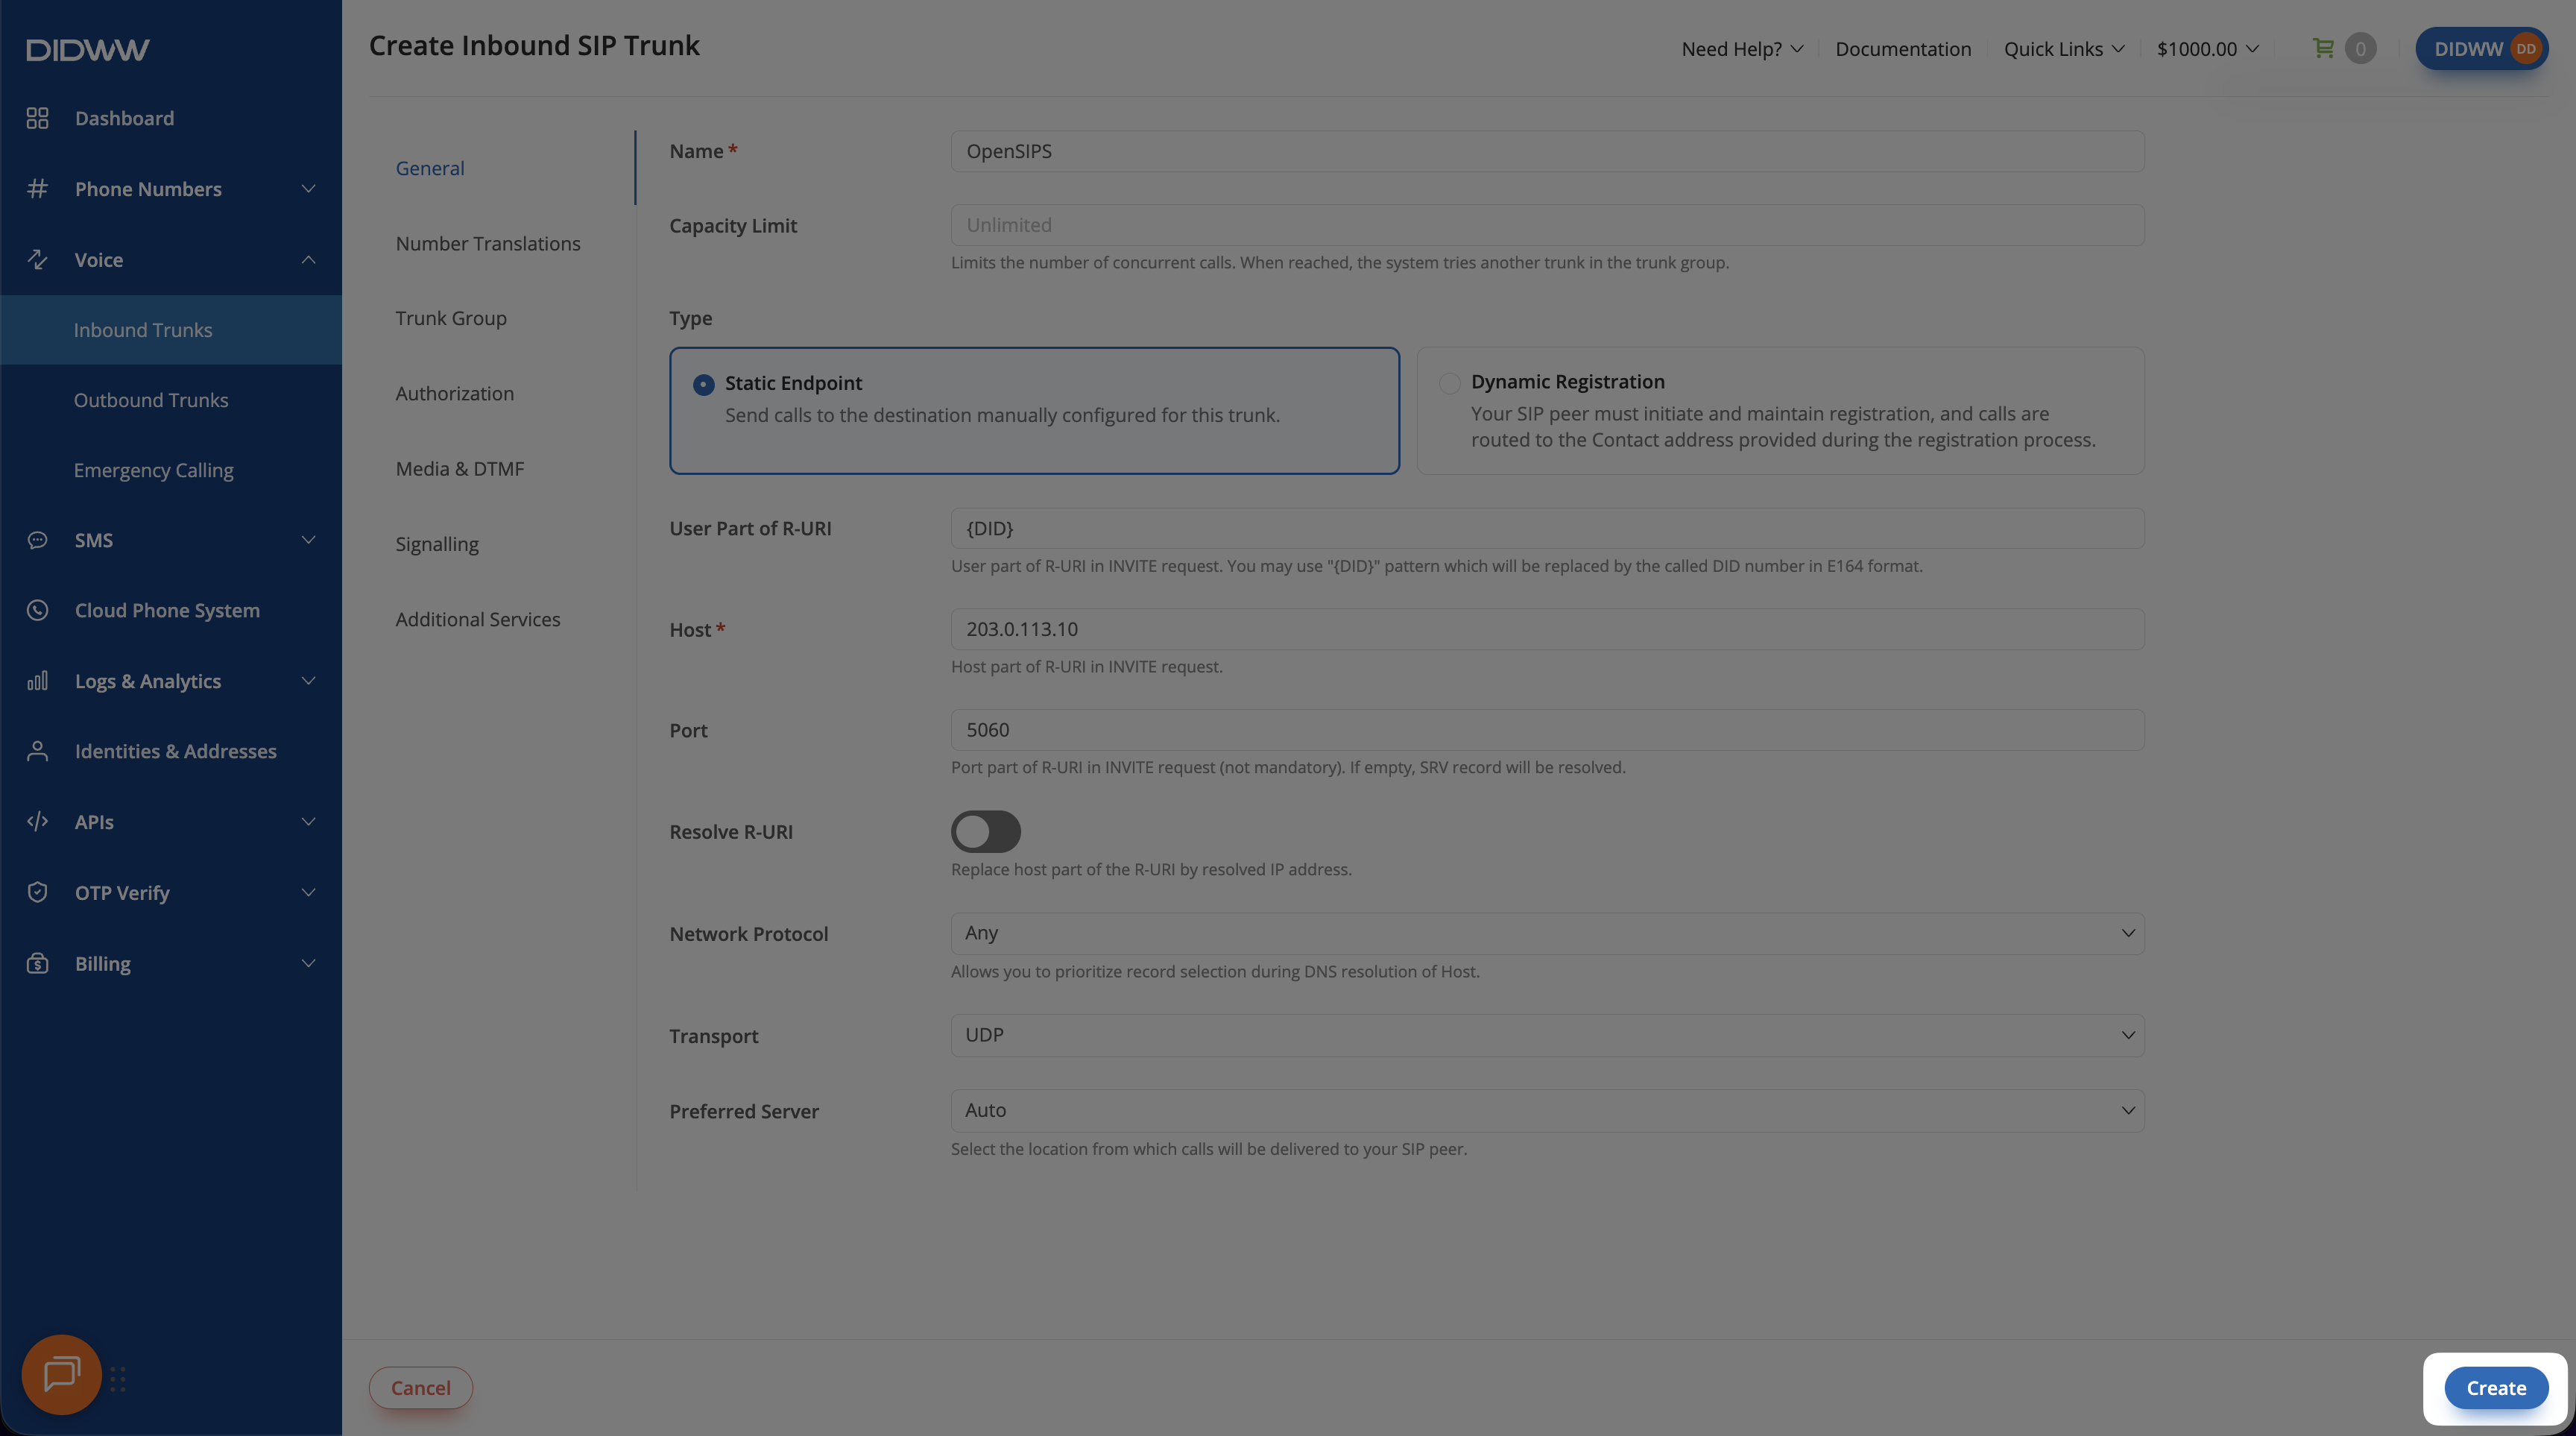This screenshot has width=2576, height=1436.
Task: Click the Cancel button
Action: (421, 1388)
